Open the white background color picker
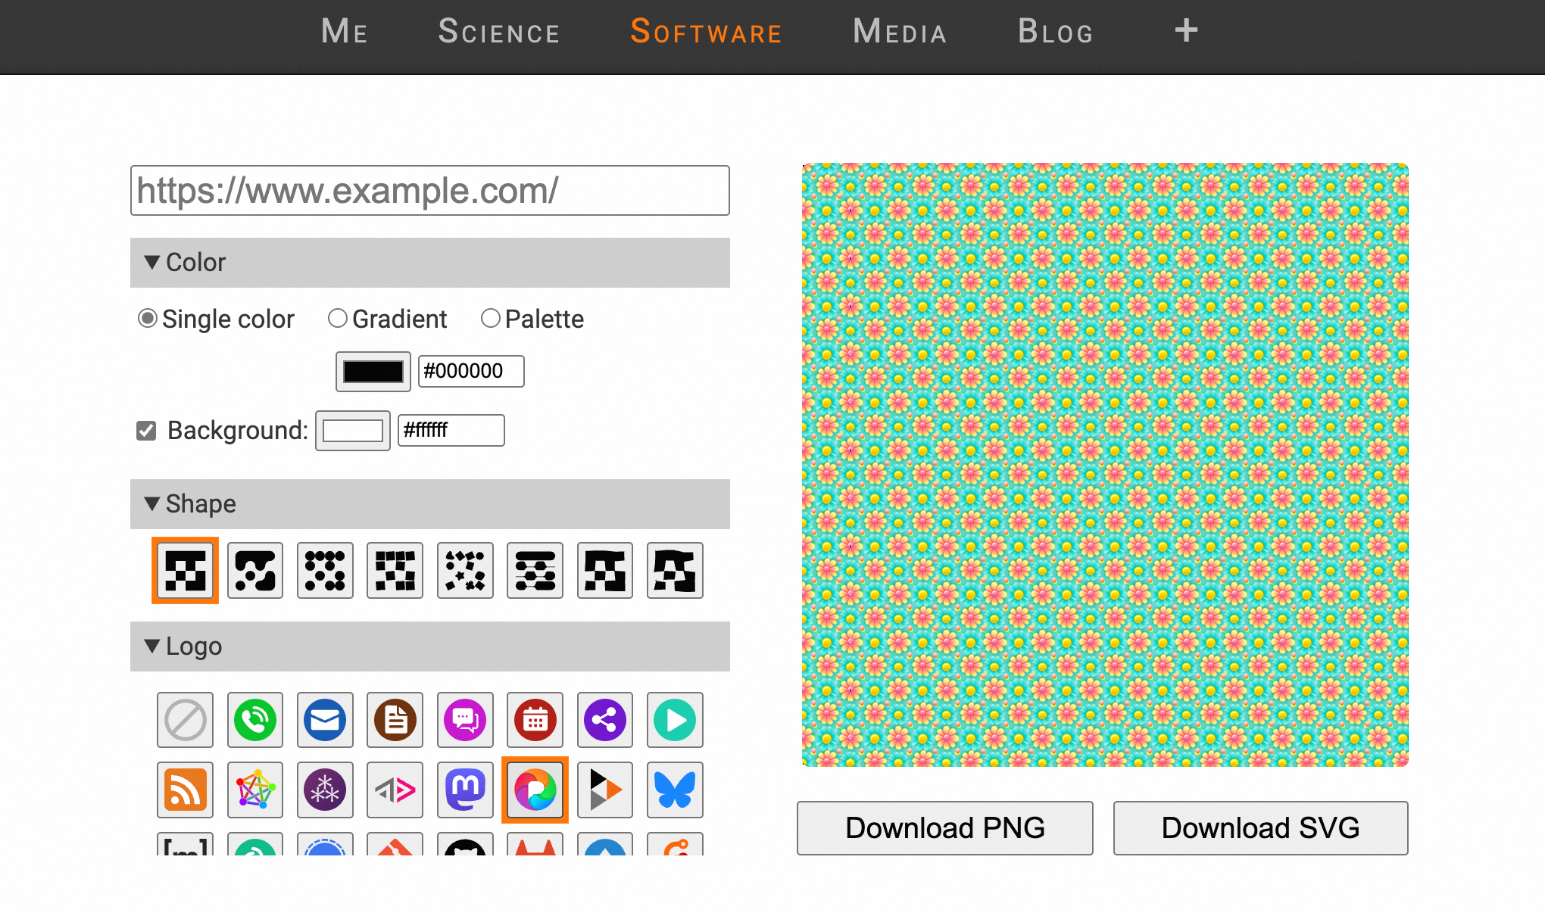 353,431
